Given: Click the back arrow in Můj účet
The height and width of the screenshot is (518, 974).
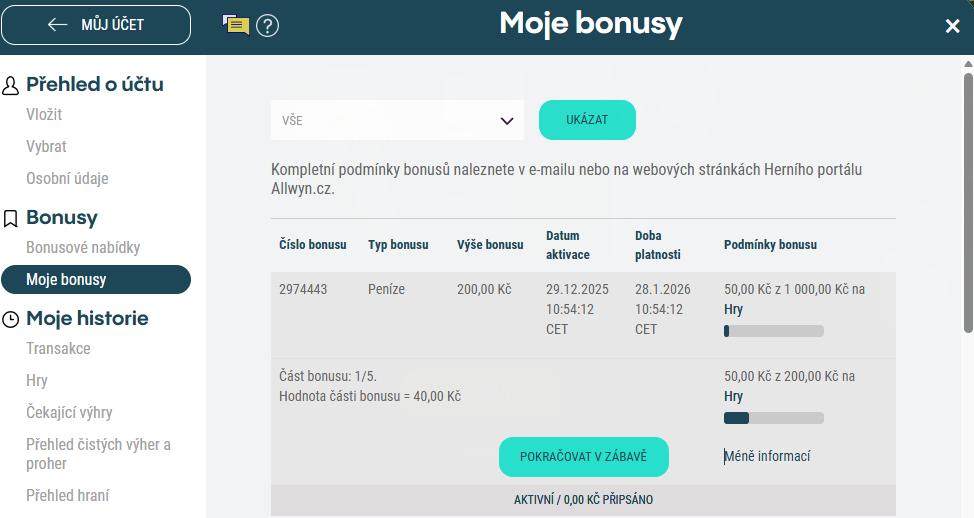Looking at the screenshot, I should [58, 25].
